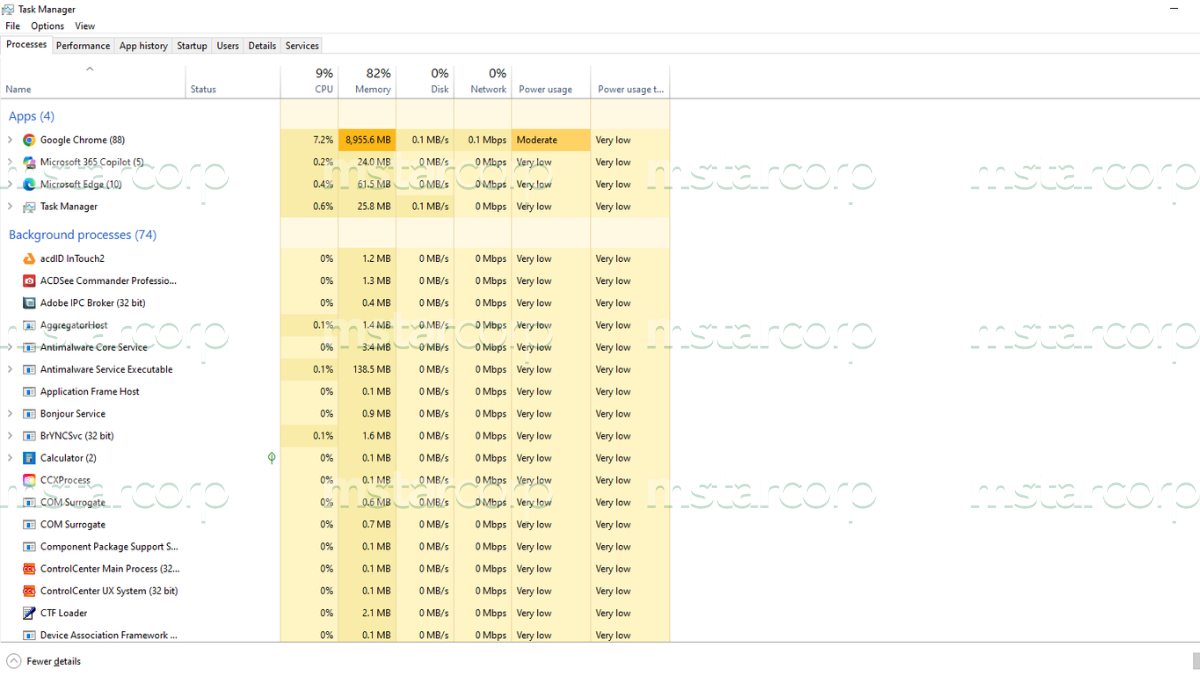Screen dimensions: 1200x675
Task: Click the CCXProcess icon
Action: pyautogui.click(x=29, y=480)
